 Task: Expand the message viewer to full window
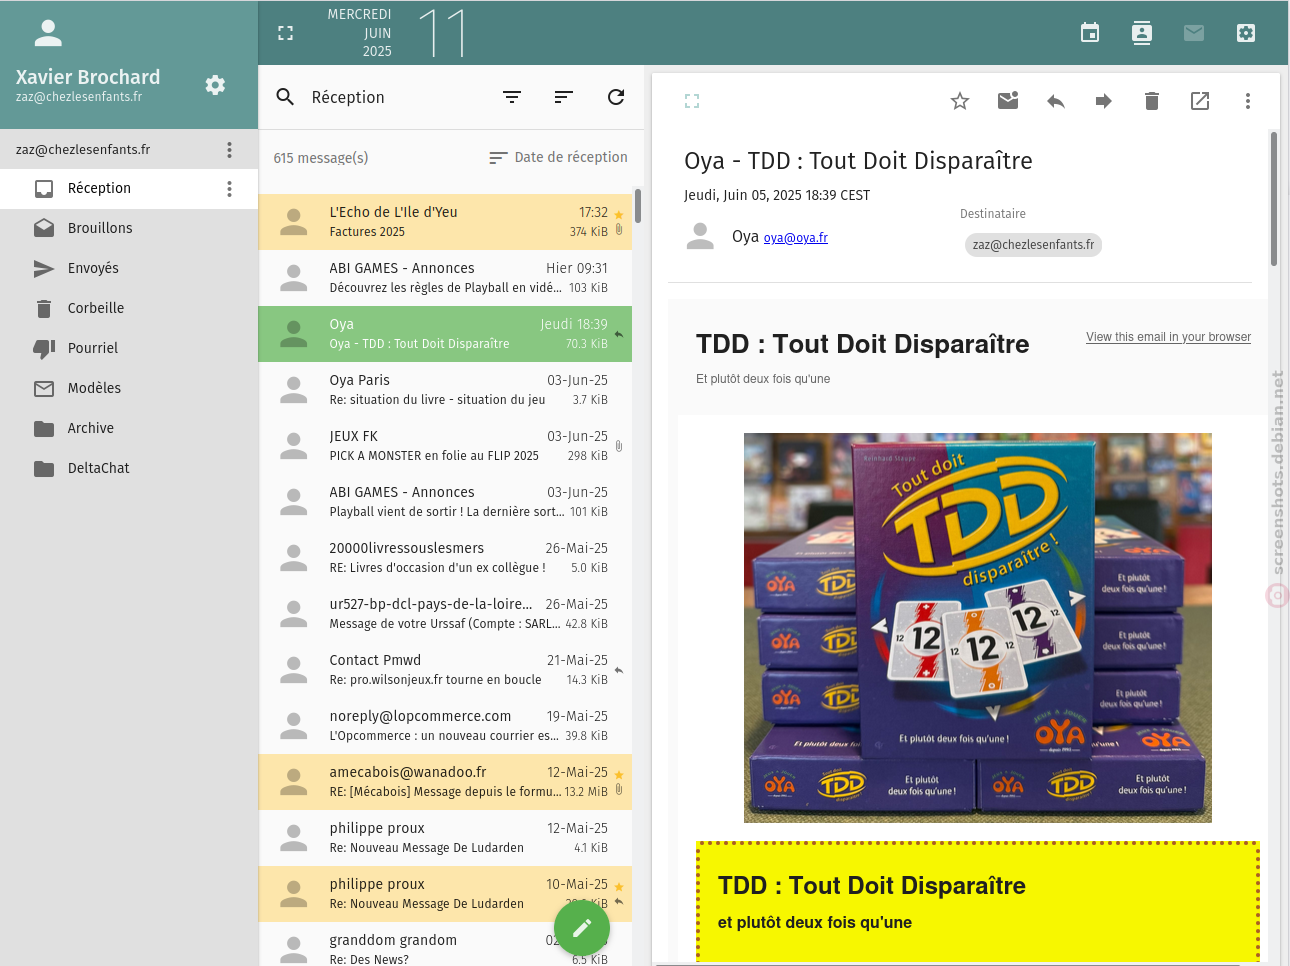coord(692,101)
